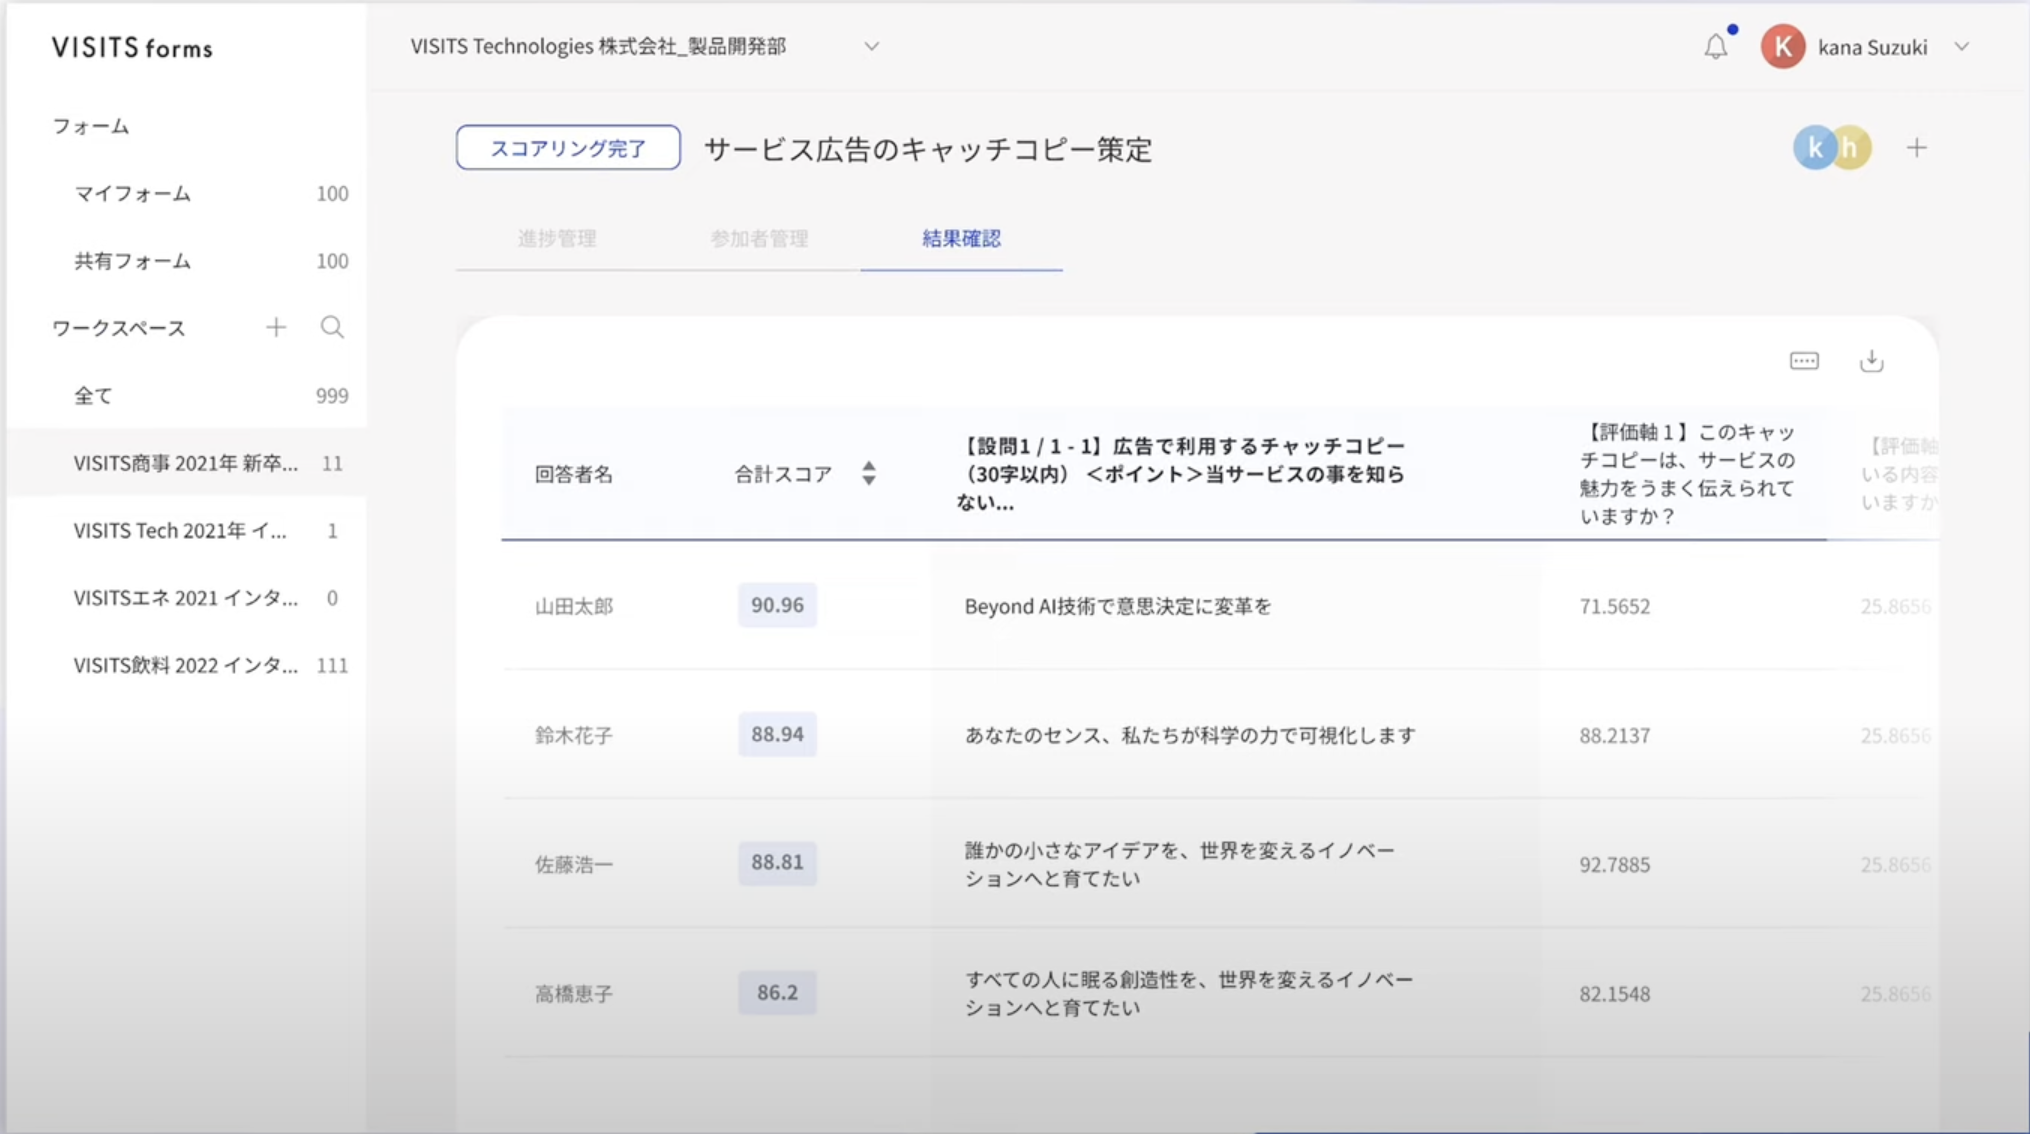Click the 82.1548 axis score
The width and height of the screenshot is (2030, 1134).
coord(1614,994)
